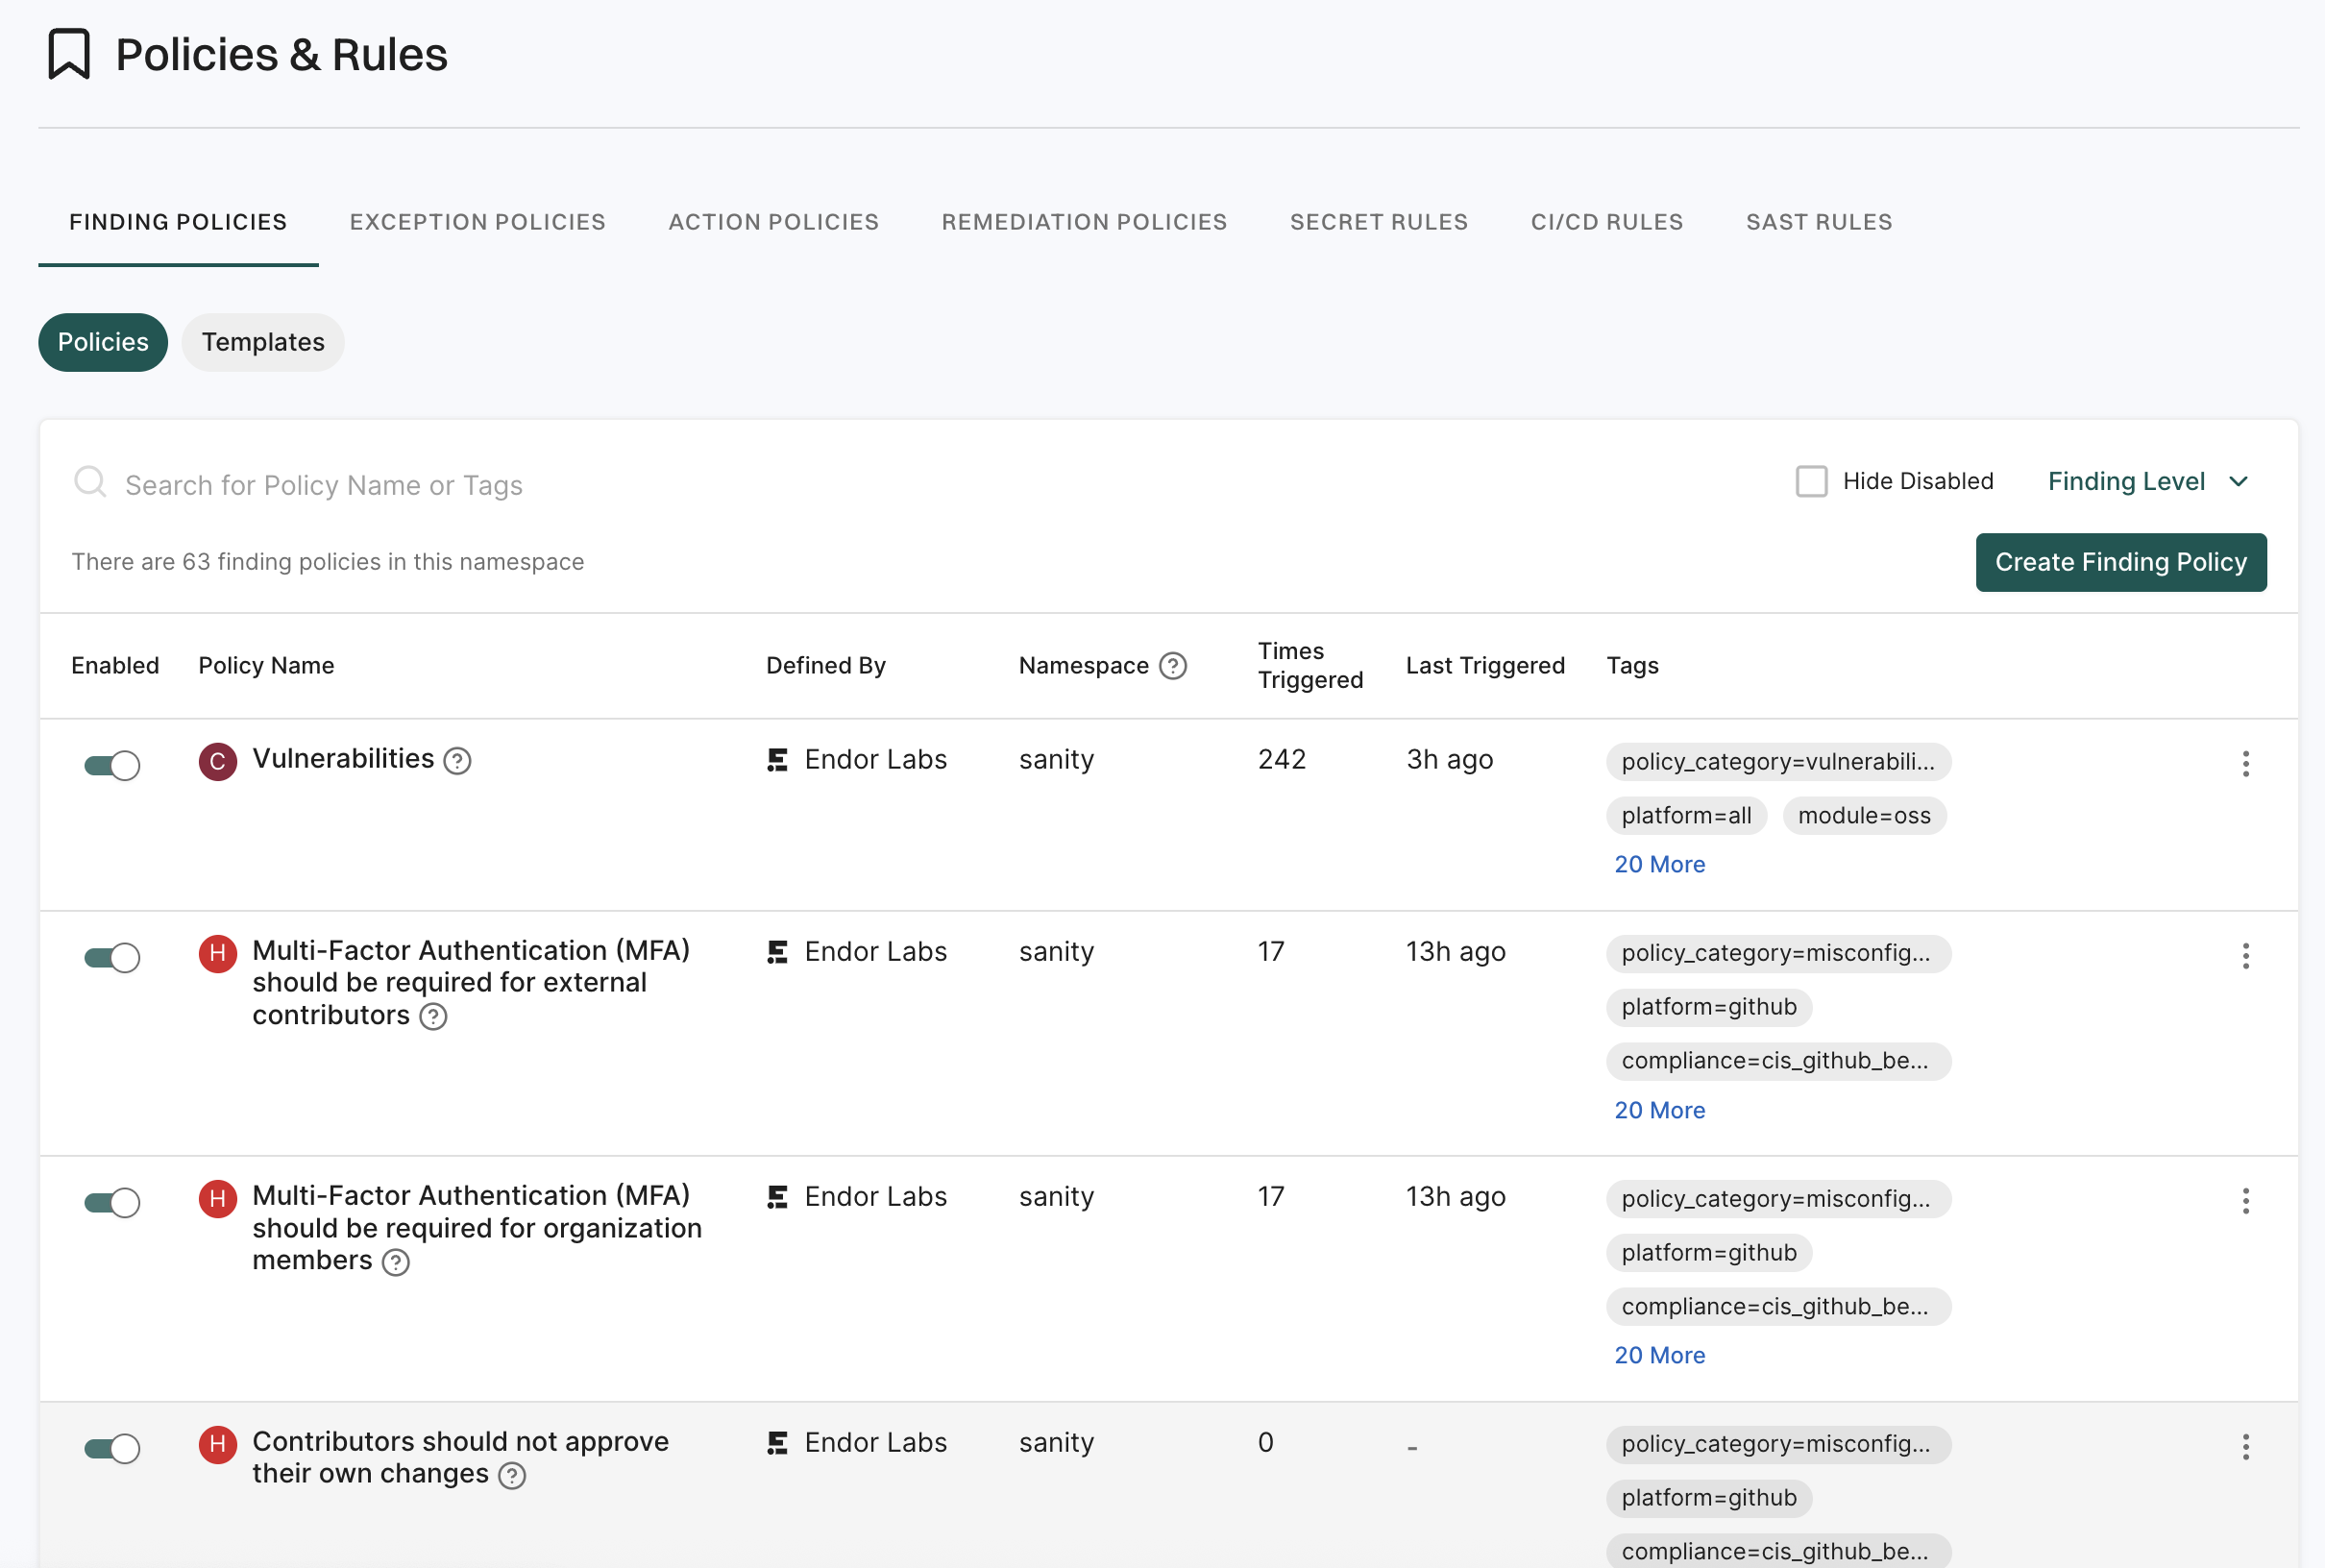Screen dimensions: 2325x1568
Task: Open more options menu for Vulnerabilities
Action: [x=2246, y=764]
